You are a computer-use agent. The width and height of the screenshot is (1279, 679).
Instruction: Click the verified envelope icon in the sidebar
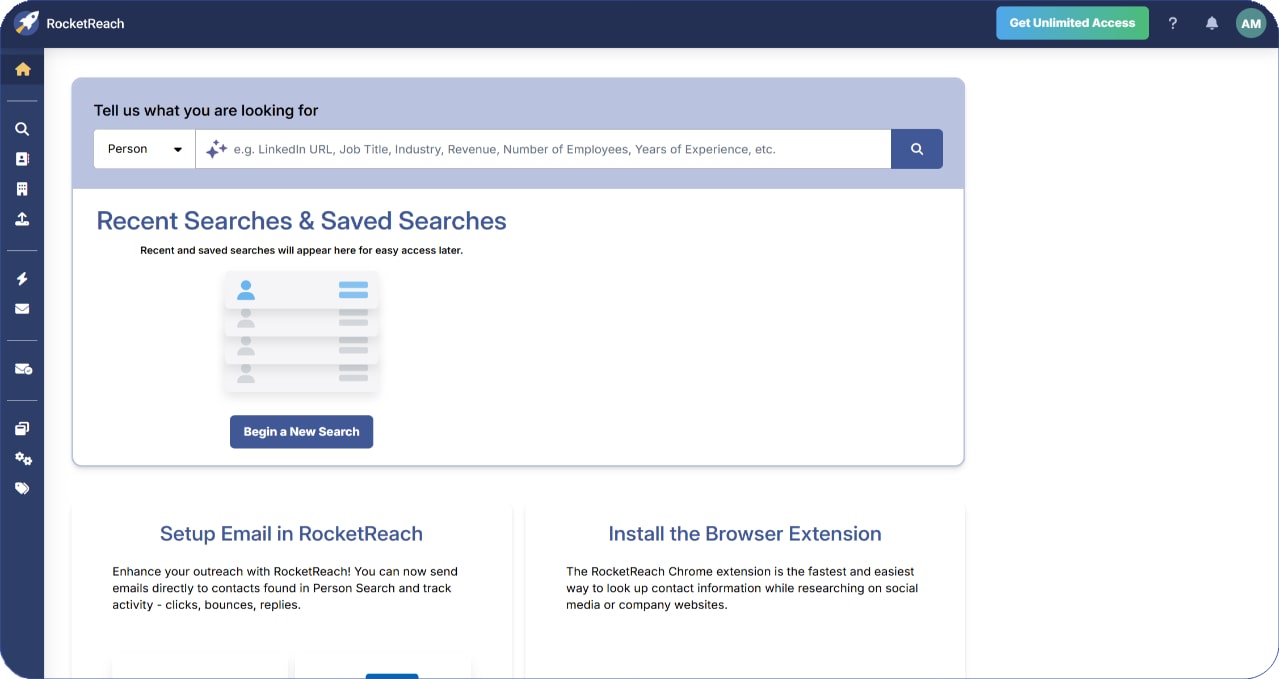point(22,369)
